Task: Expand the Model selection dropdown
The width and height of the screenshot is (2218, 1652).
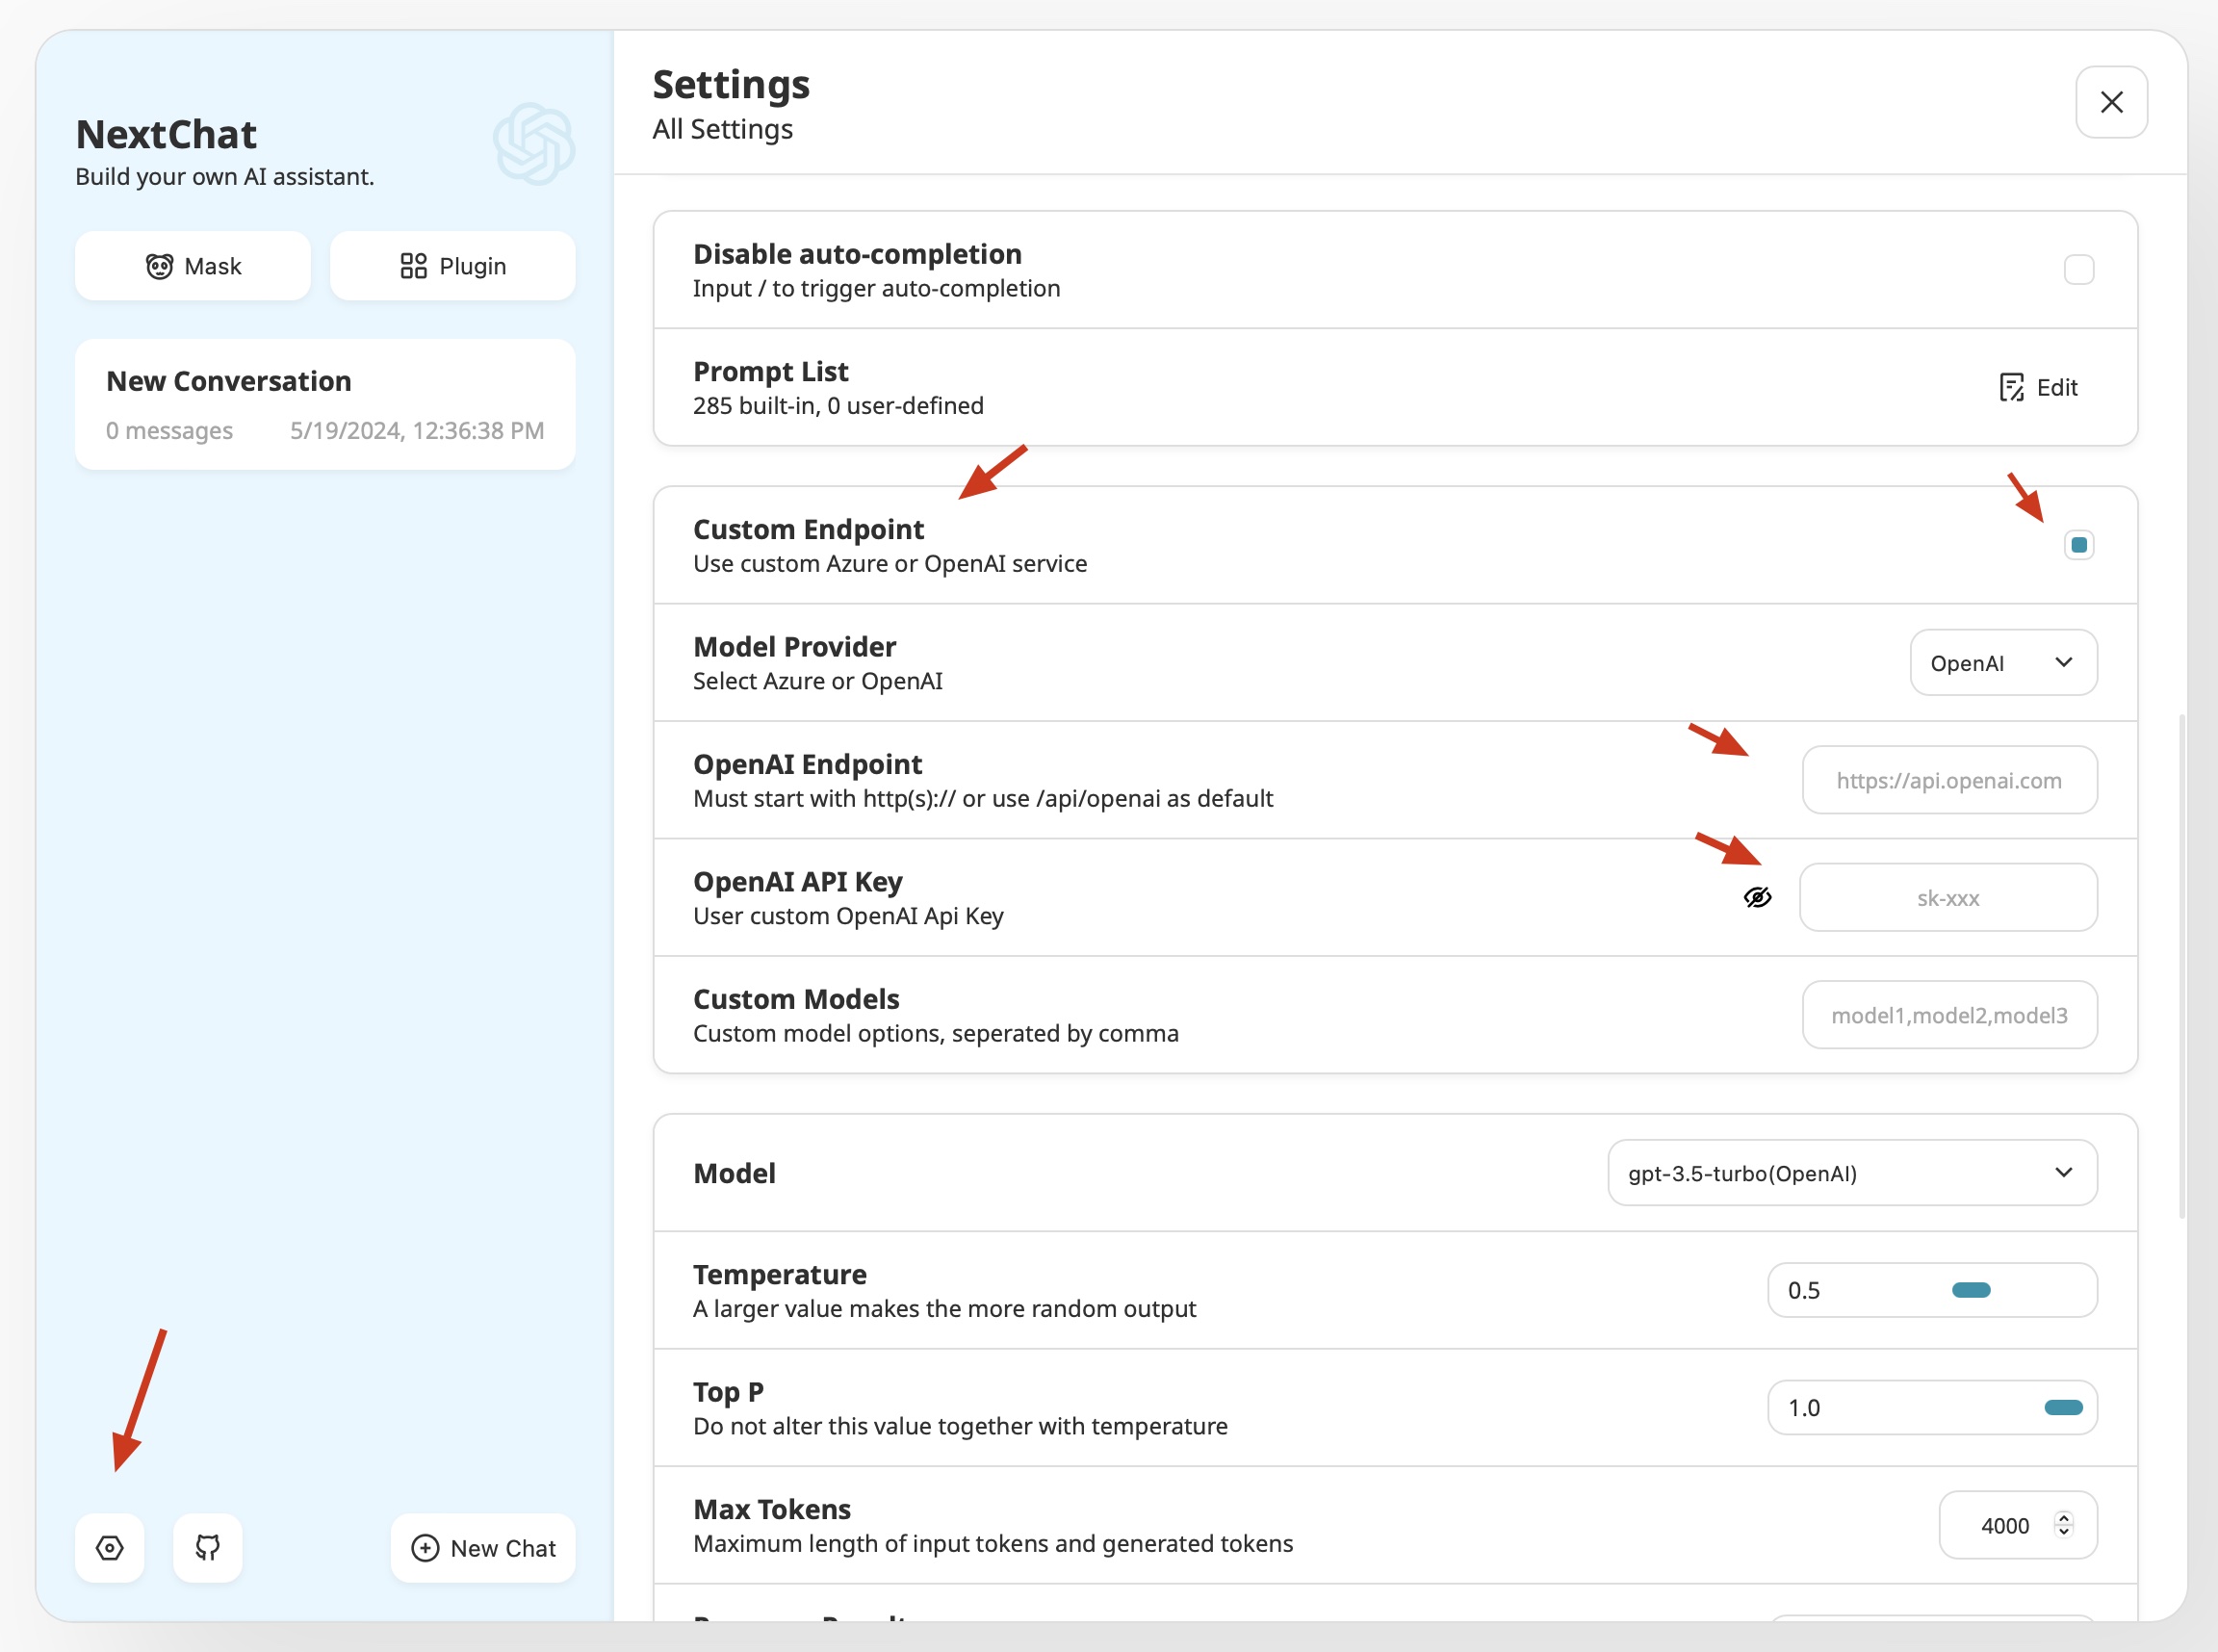Action: click(x=1850, y=1172)
